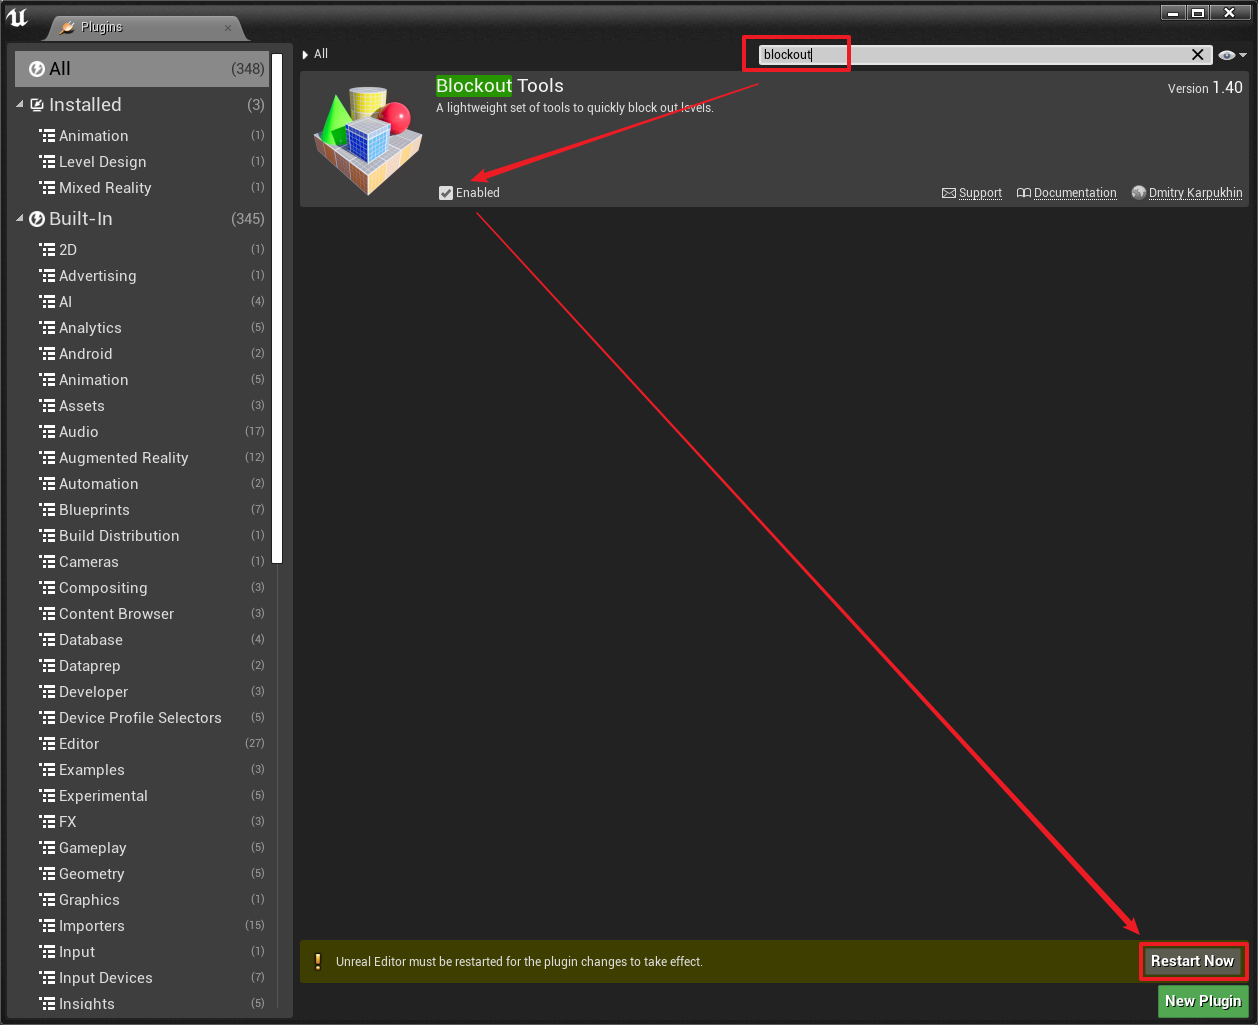The width and height of the screenshot is (1258, 1025).
Task: Click the Plugins tab plug icon
Action: coord(67,27)
